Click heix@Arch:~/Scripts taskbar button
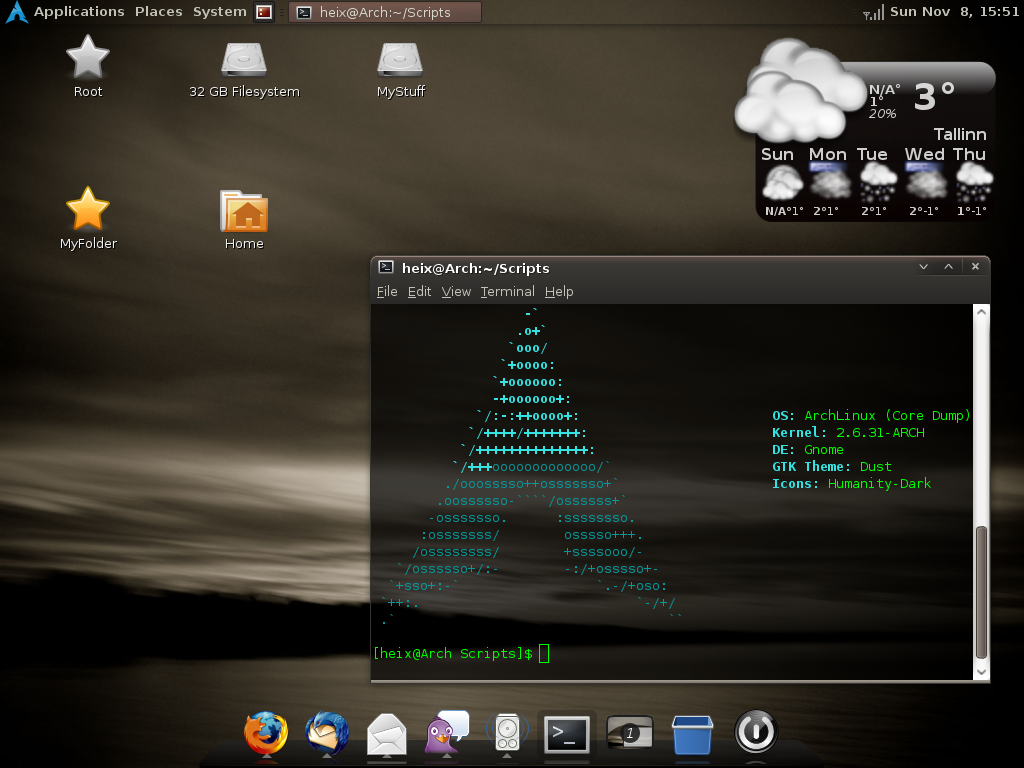The height and width of the screenshot is (768, 1024). 385,12
